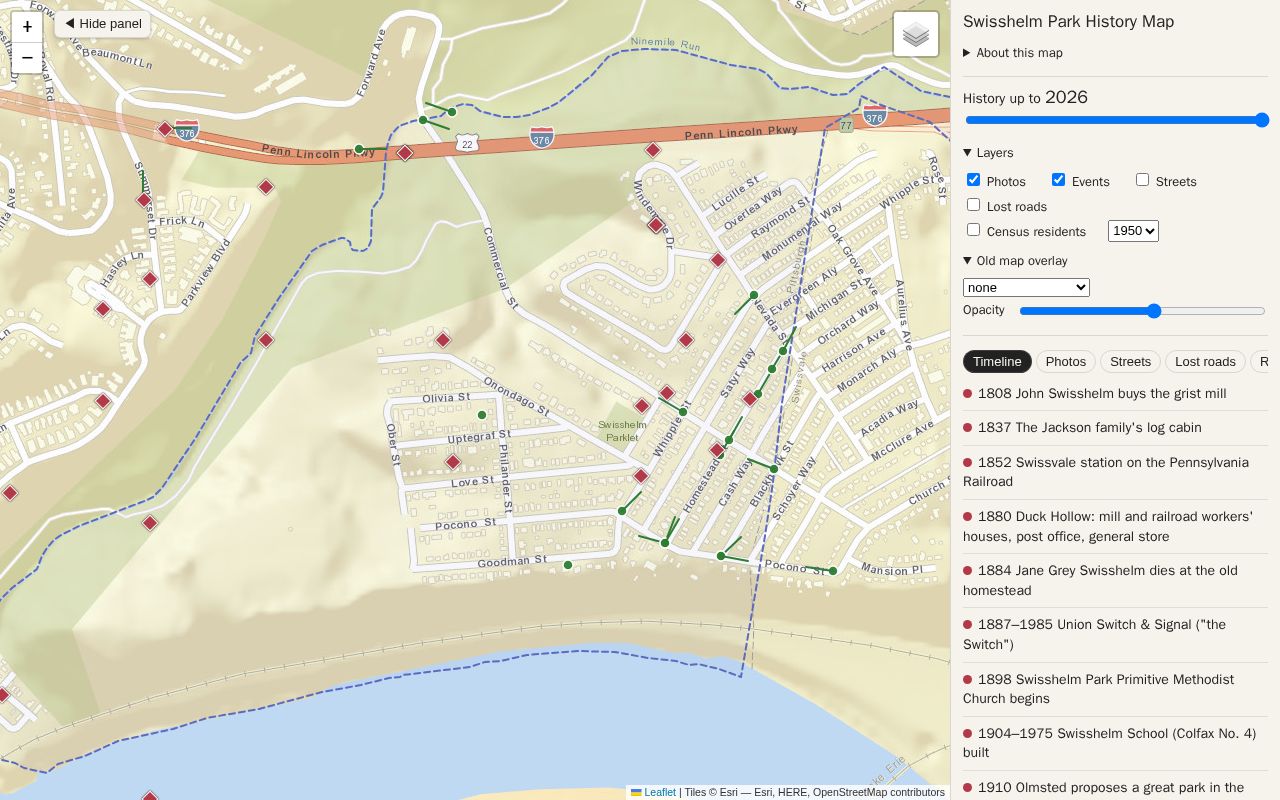The image size is (1280, 800).
Task: Click the green photo dot on Goodman St
Action: pos(568,565)
